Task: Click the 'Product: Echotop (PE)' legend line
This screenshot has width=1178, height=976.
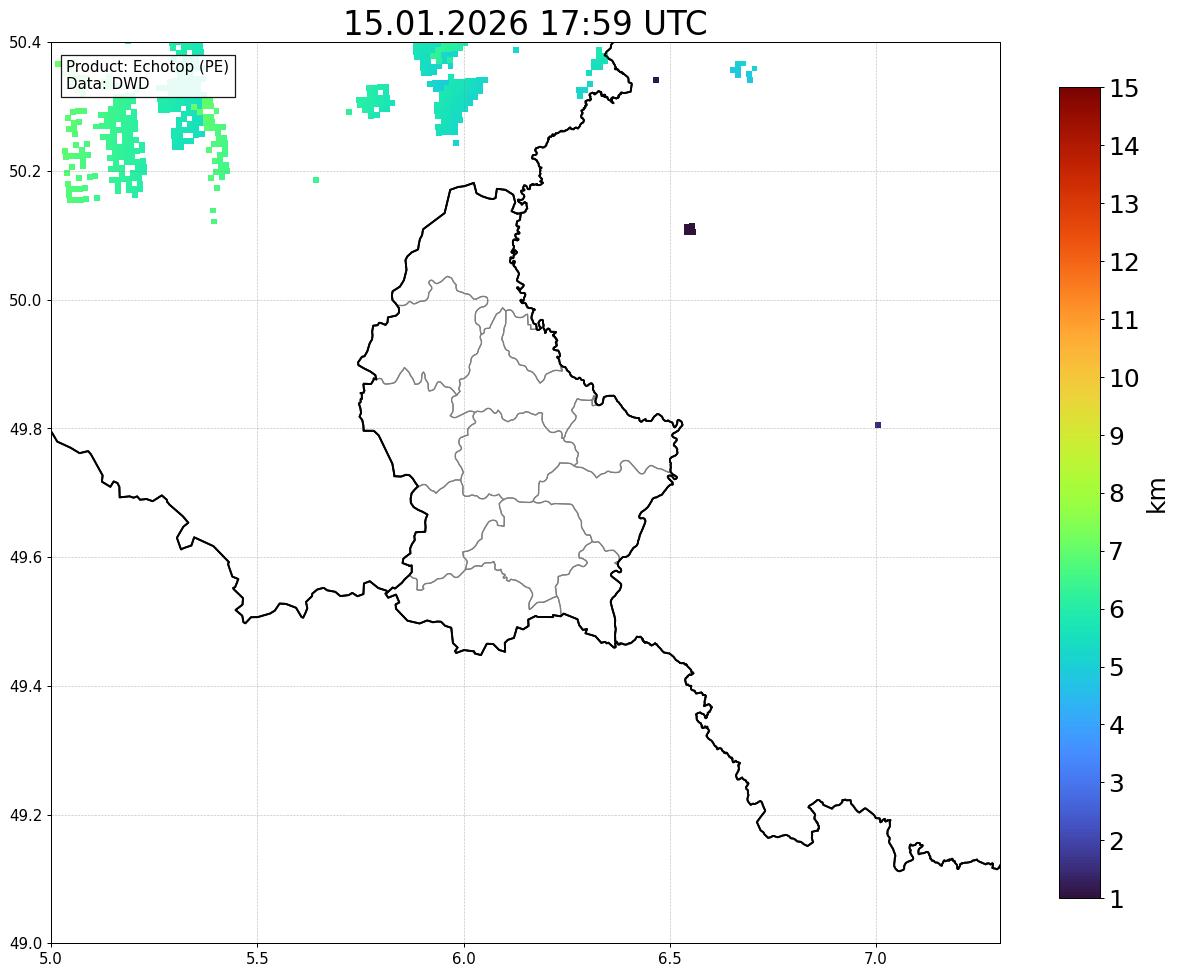Action: tap(147, 66)
